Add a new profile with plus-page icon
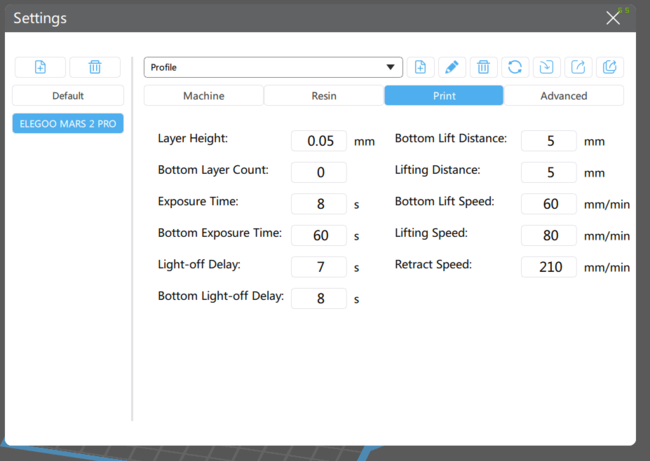 click(x=420, y=67)
